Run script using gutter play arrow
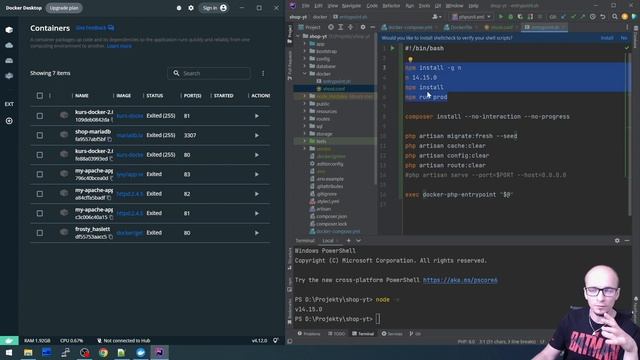 (393, 48)
